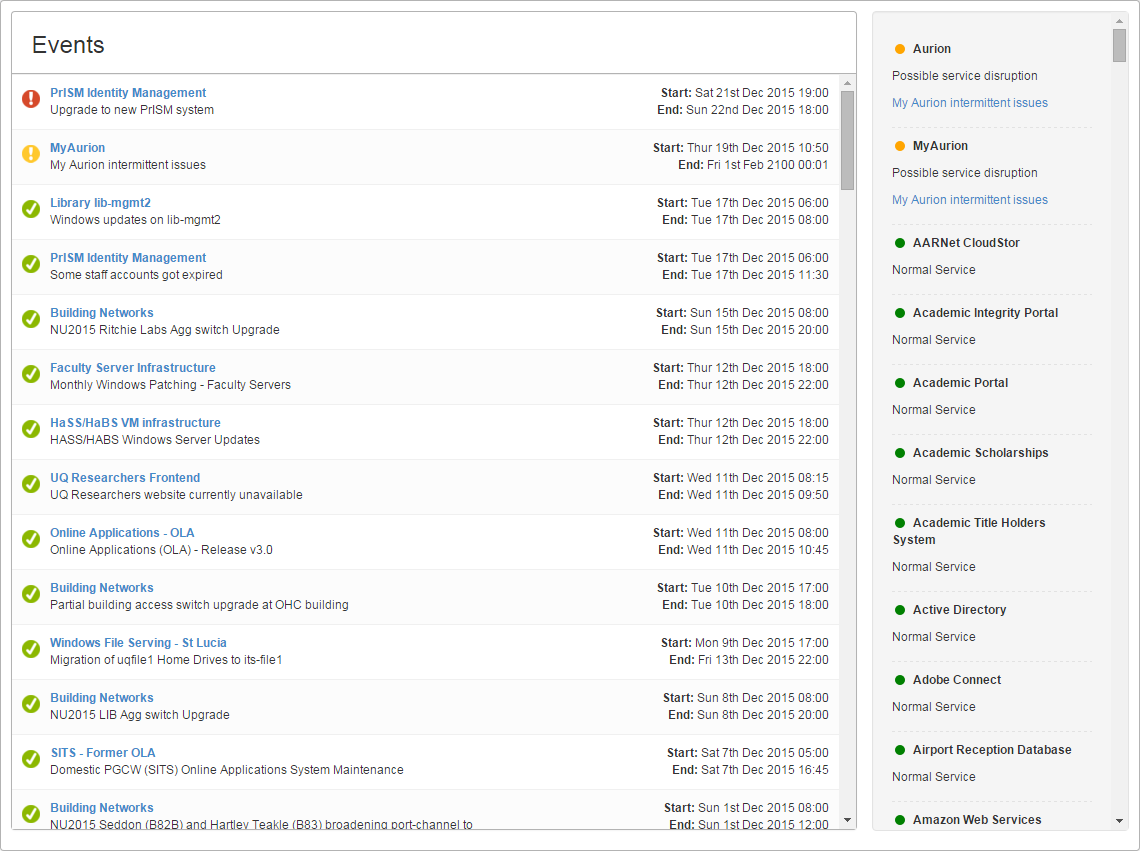Click issues link under Aurion service
The width and height of the screenshot is (1140, 851).
pyautogui.click(x=970, y=103)
